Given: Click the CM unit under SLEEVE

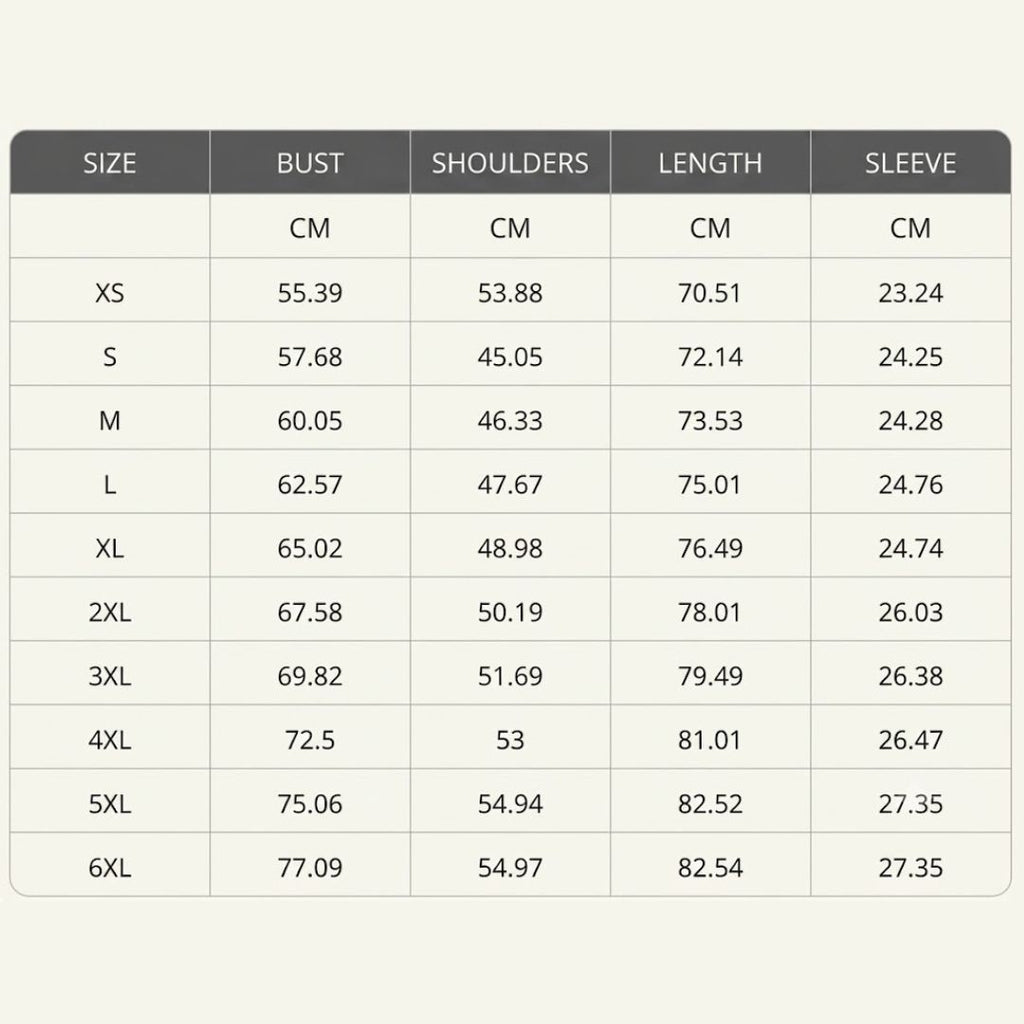Looking at the screenshot, I should [x=910, y=228].
